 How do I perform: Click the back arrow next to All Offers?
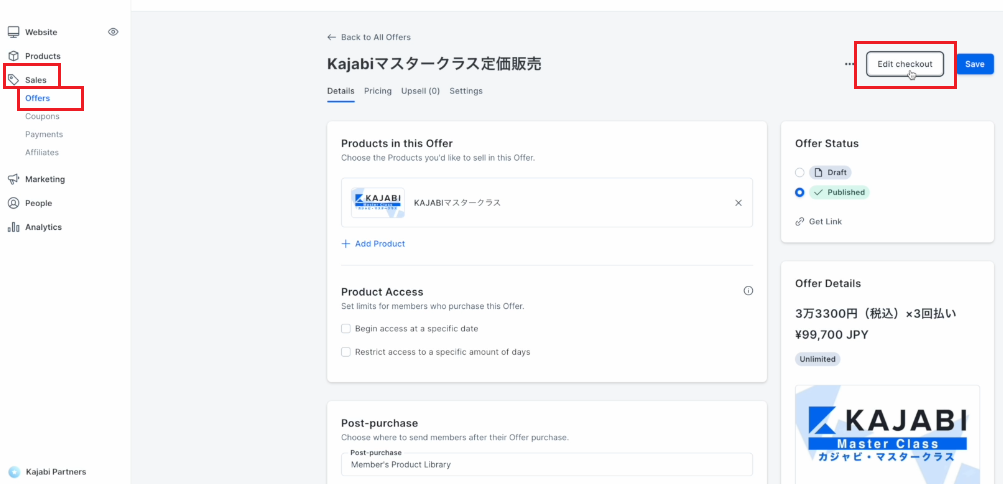(x=331, y=37)
